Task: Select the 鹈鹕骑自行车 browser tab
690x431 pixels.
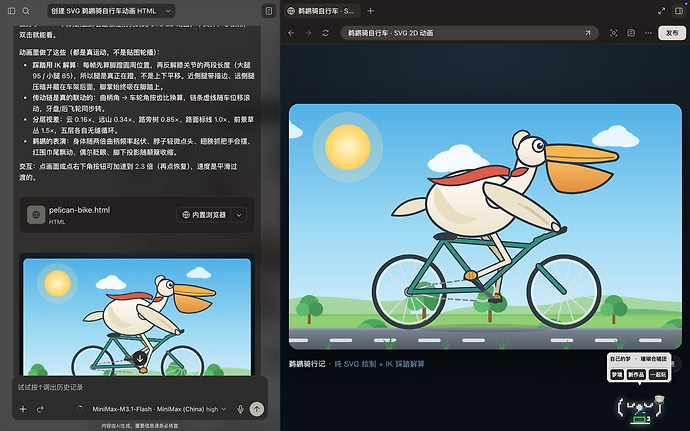Action: (x=321, y=11)
